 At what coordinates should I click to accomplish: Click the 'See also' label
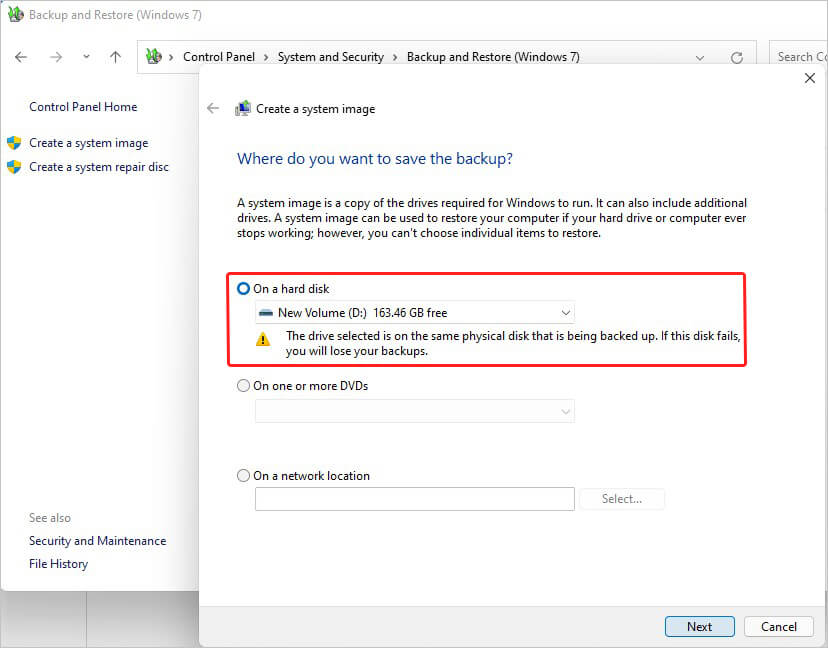[50, 518]
